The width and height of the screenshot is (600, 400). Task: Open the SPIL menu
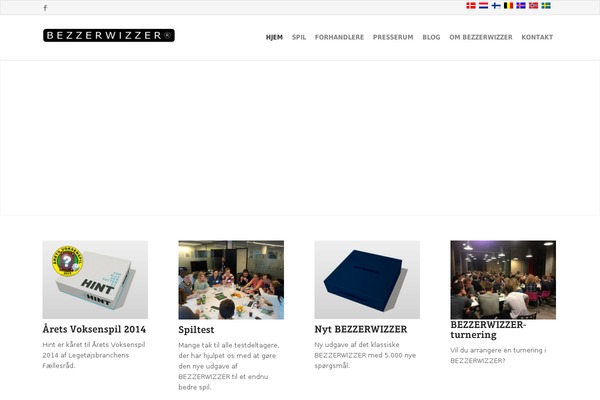pos(299,37)
